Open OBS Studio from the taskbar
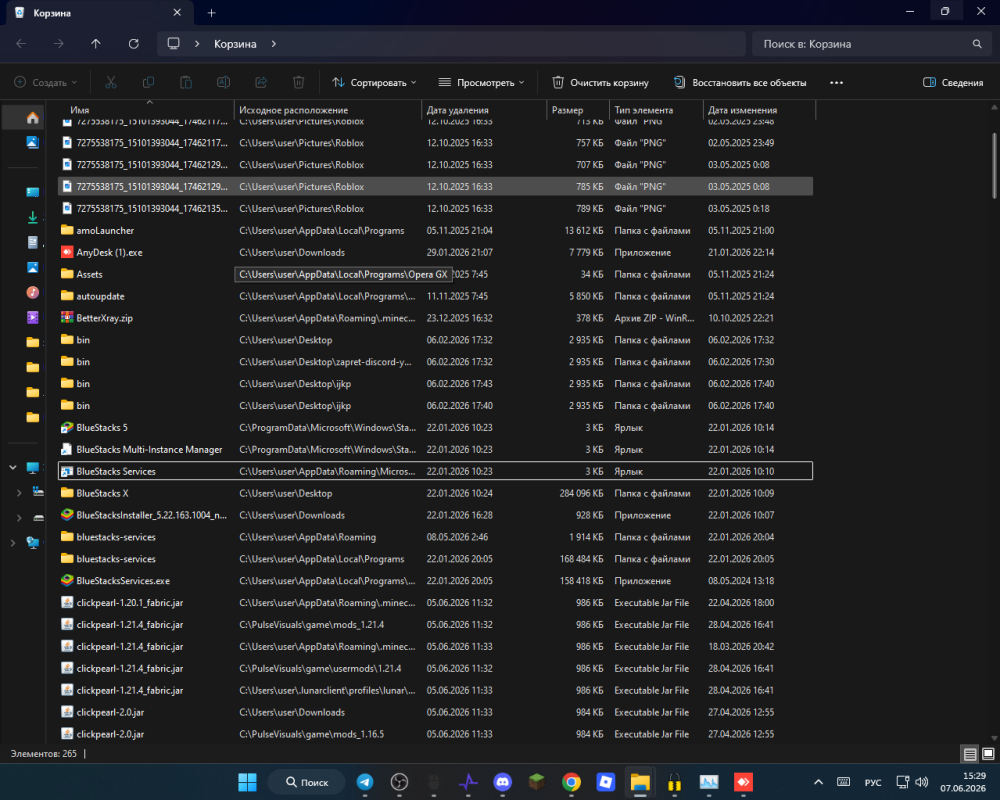Image resolution: width=1000 pixels, height=800 pixels. 399,781
